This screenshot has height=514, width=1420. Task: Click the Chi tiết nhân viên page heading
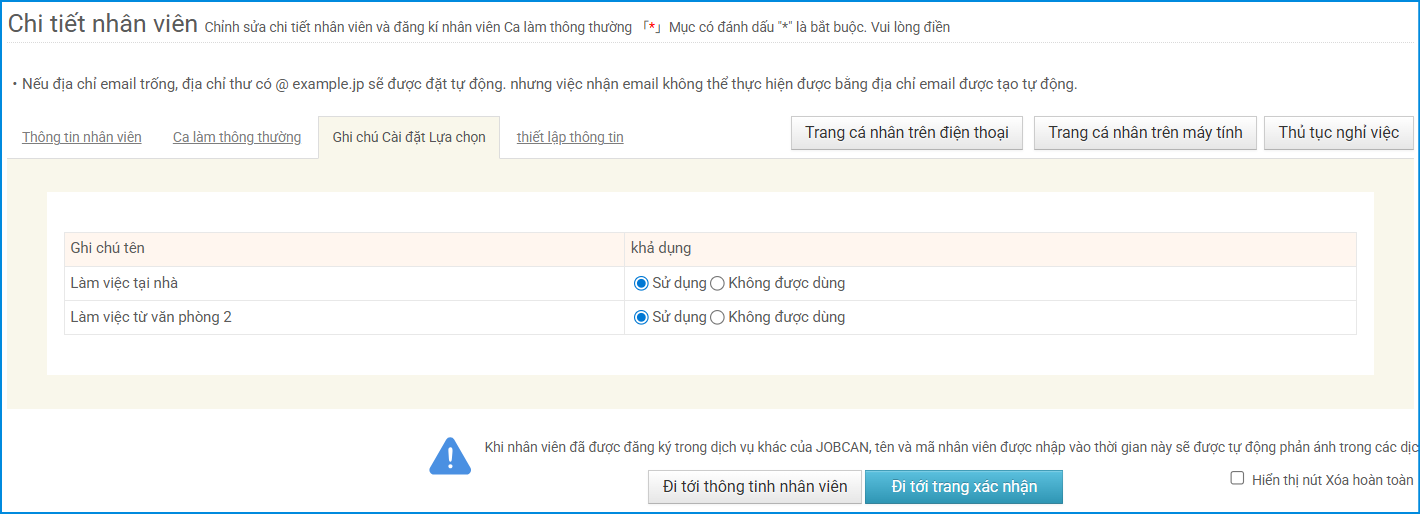point(103,25)
